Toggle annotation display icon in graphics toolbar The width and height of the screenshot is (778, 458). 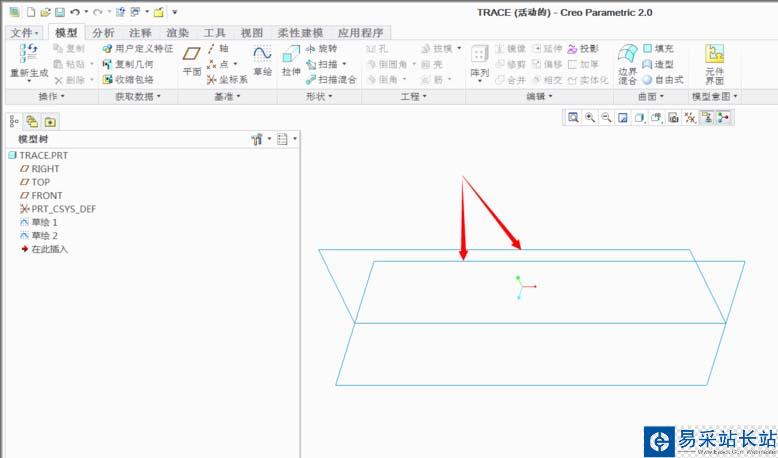[x=707, y=118]
